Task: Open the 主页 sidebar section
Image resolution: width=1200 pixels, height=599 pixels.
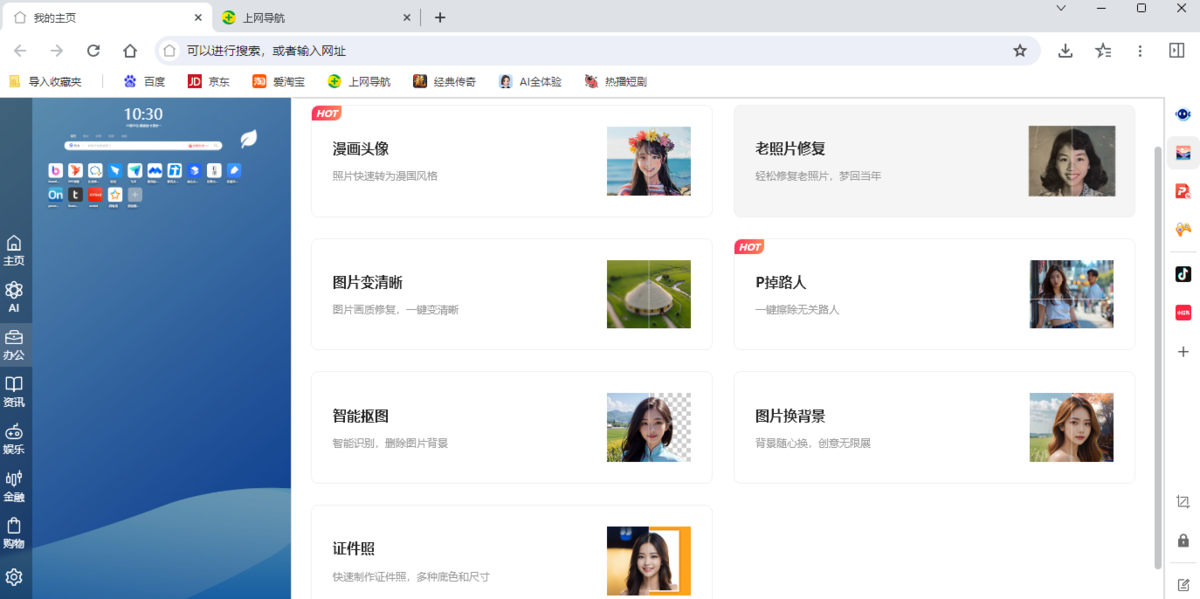Action: pos(14,250)
